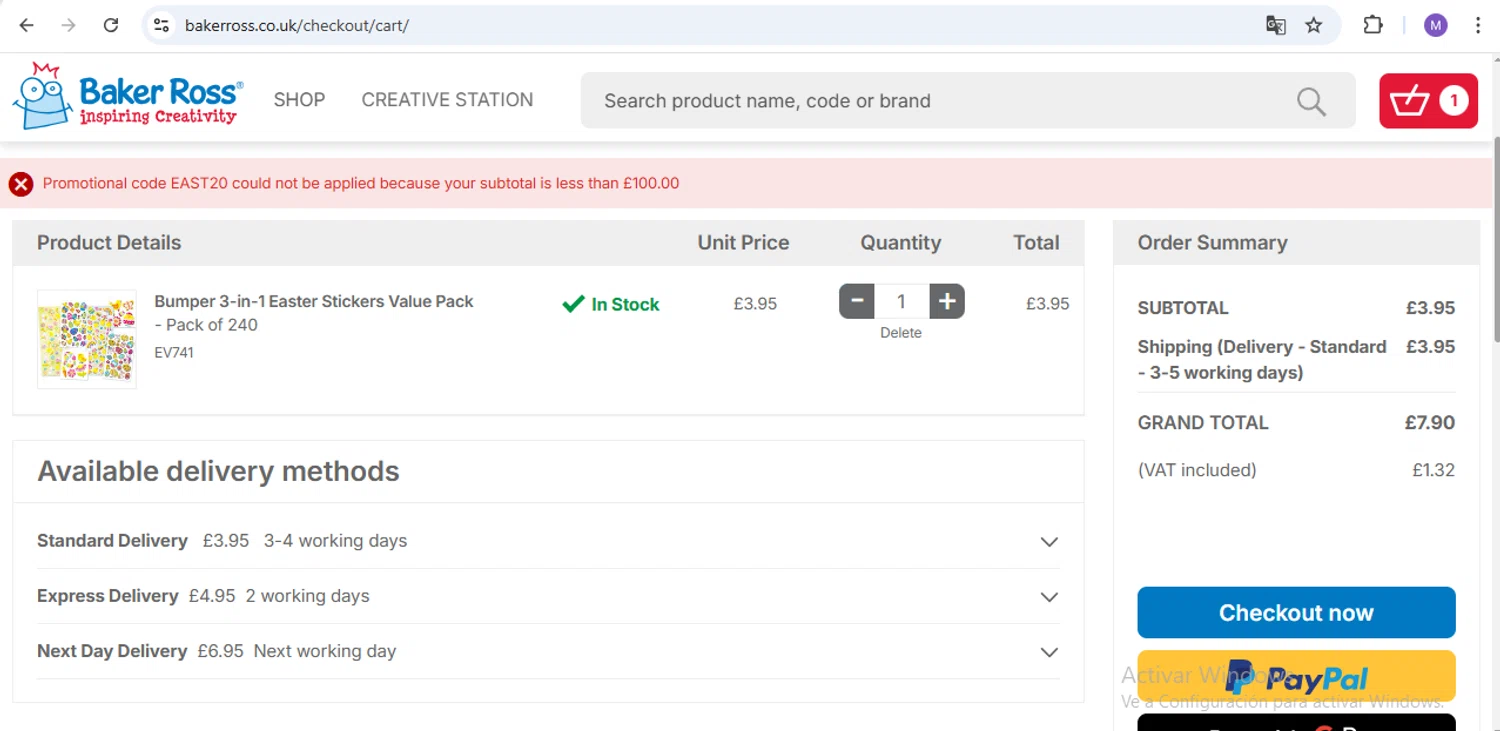The image size is (1500, 731).
Task: Open the Chrome profile avatar
Action: 1436,25
